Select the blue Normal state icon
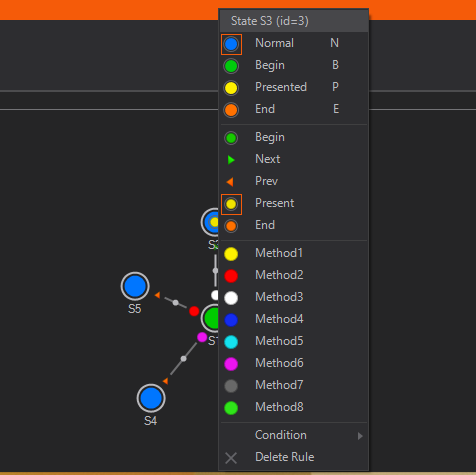 point(231,44)
